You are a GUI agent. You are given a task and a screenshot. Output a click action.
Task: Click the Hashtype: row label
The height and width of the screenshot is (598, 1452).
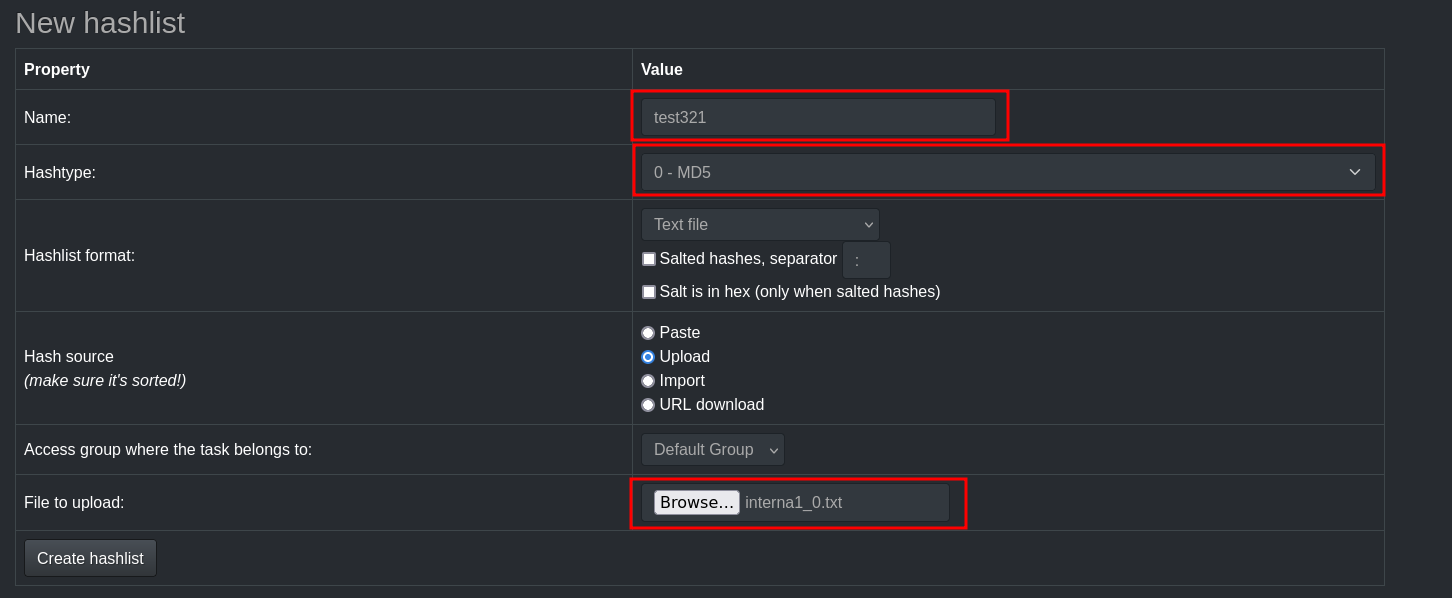60,173
